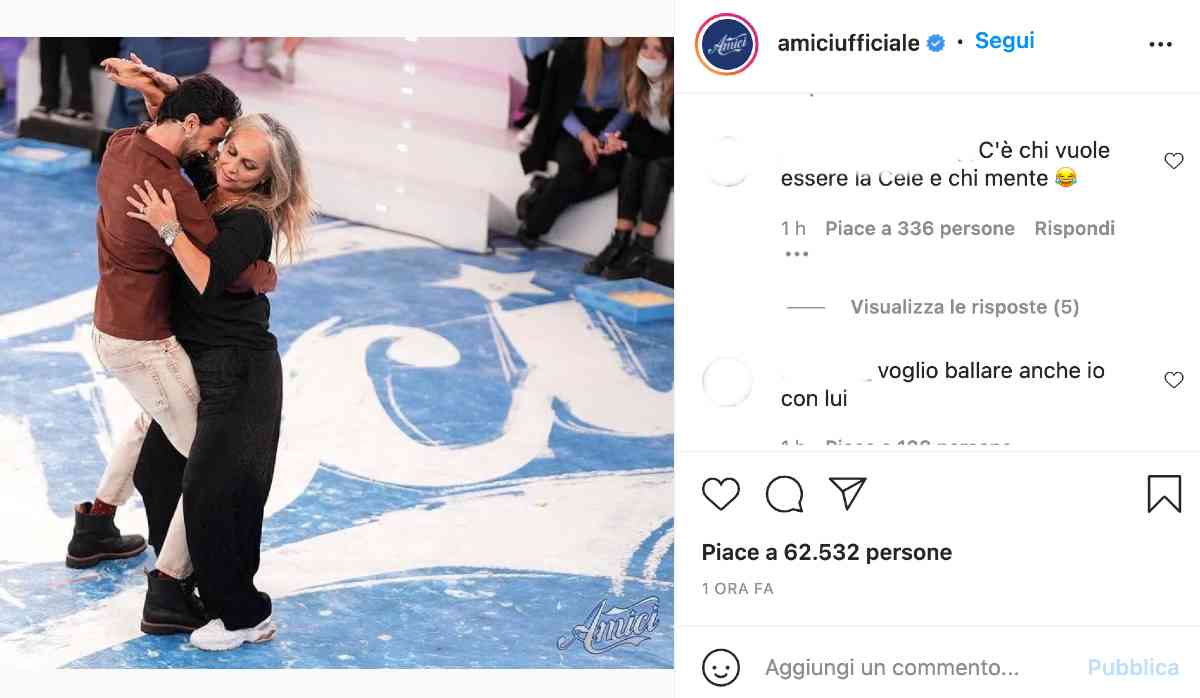View who liked: 'Piace a 62.532 persone'
The image size is (1200, 698).
click(827, 552)
